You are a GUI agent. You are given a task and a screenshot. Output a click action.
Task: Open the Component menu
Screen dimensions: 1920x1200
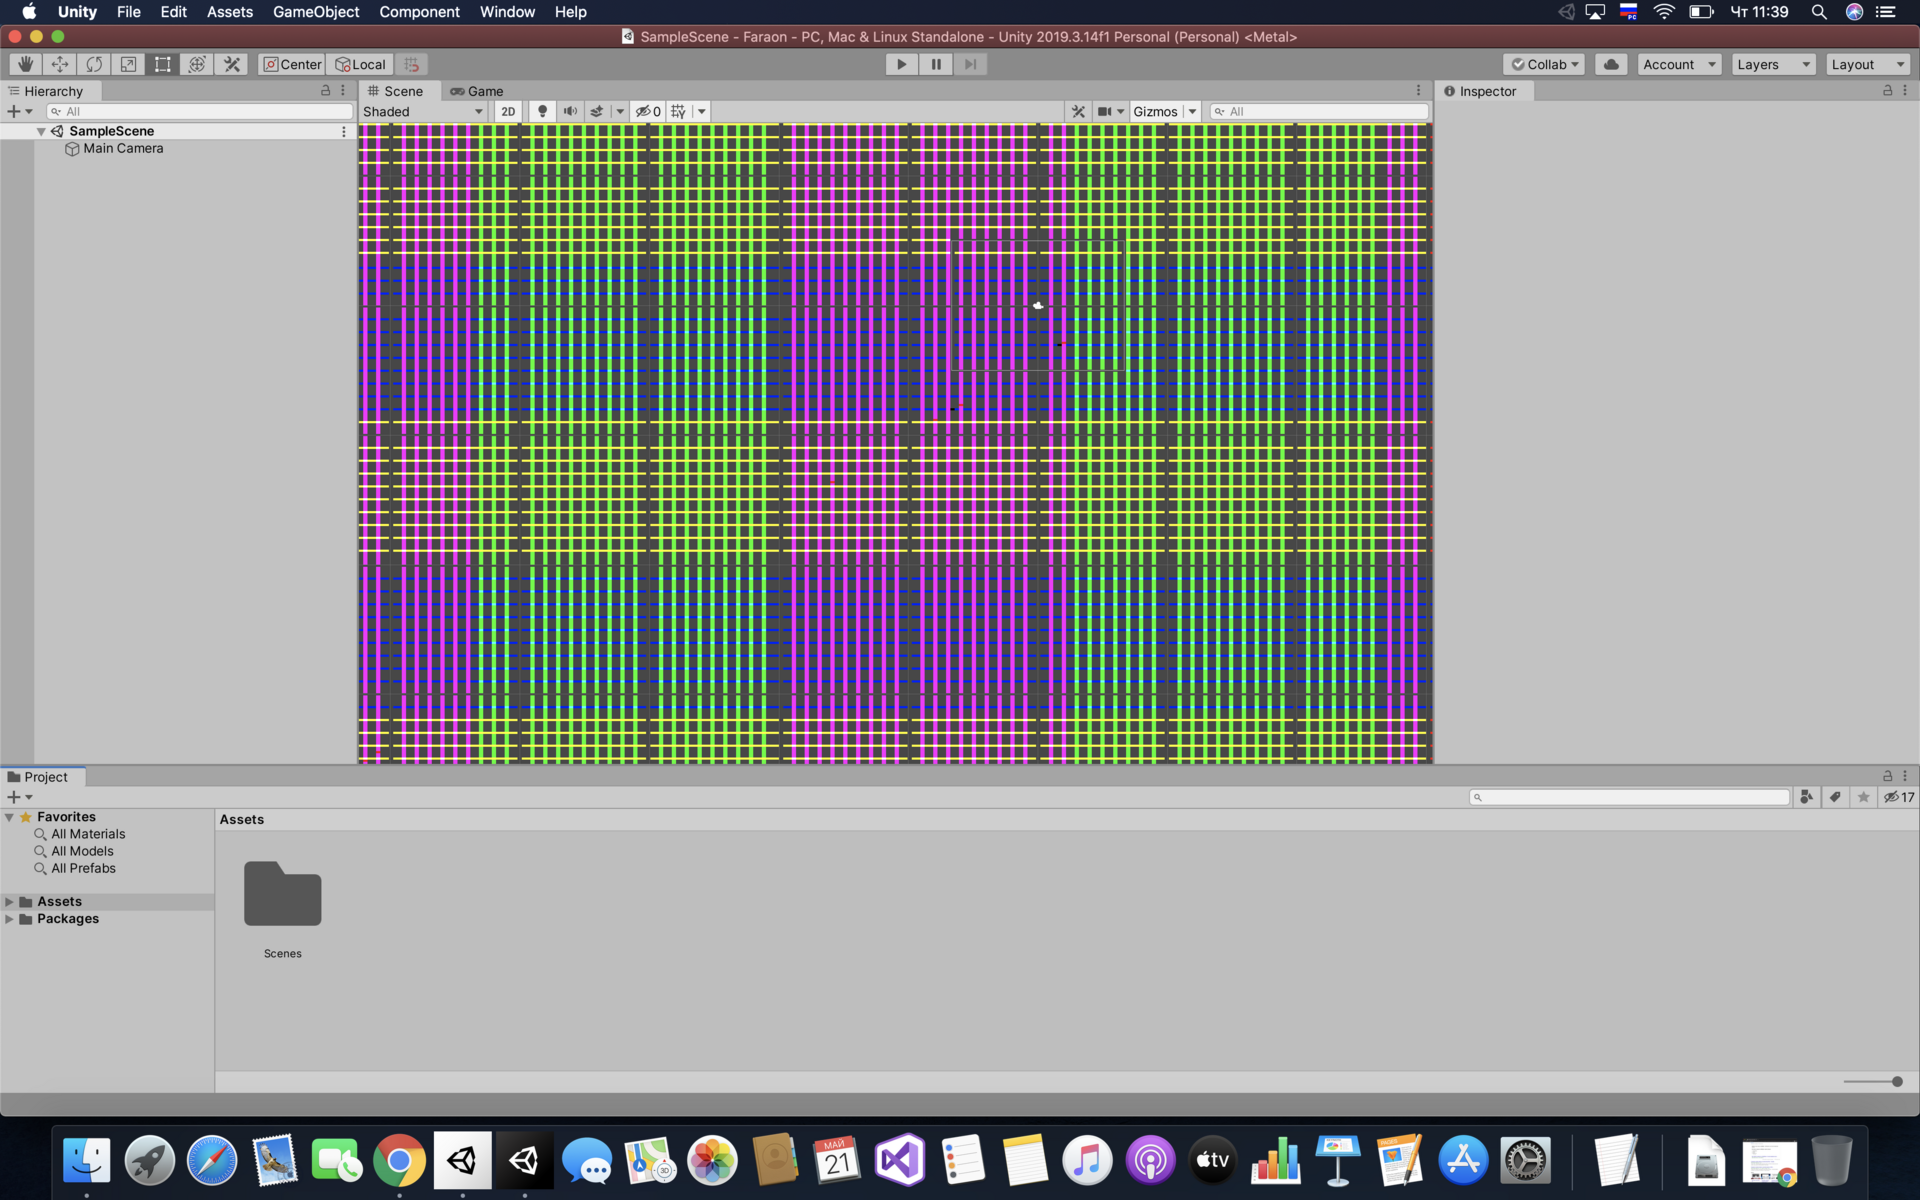point(419,12)
